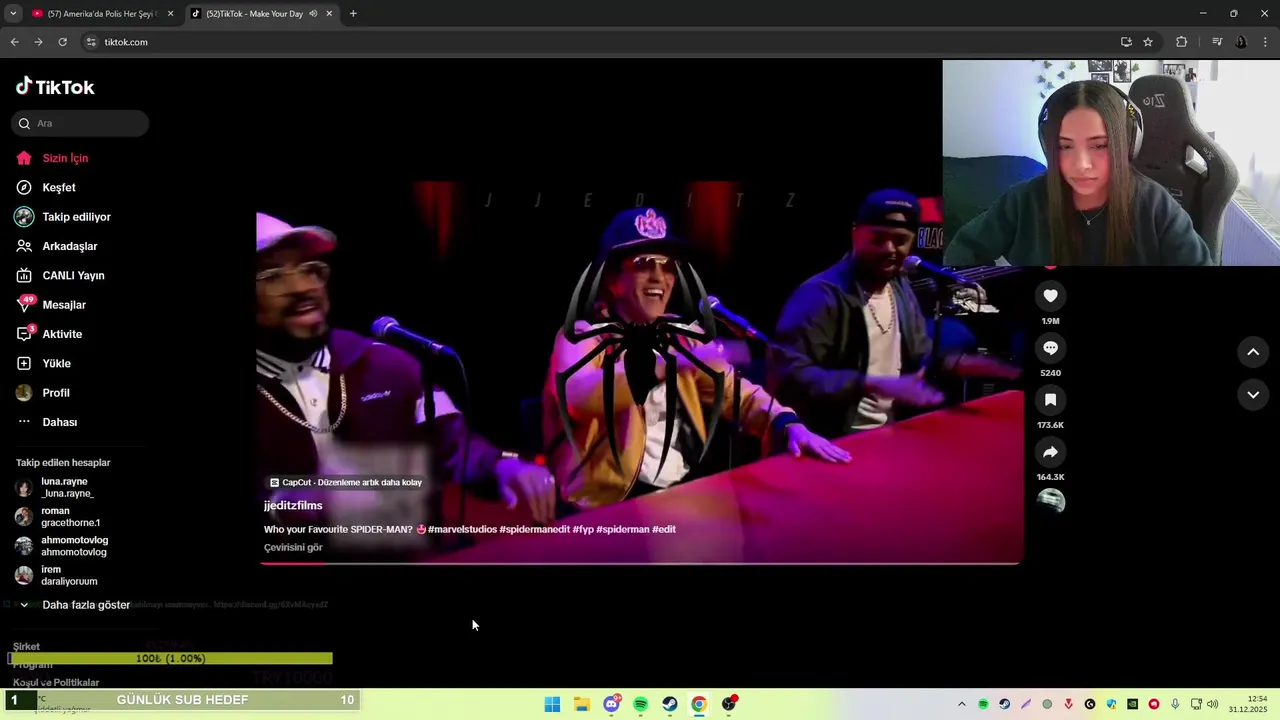Open Chrome profile avatar
The image size is (1280, 720).
coord(1241,42)
